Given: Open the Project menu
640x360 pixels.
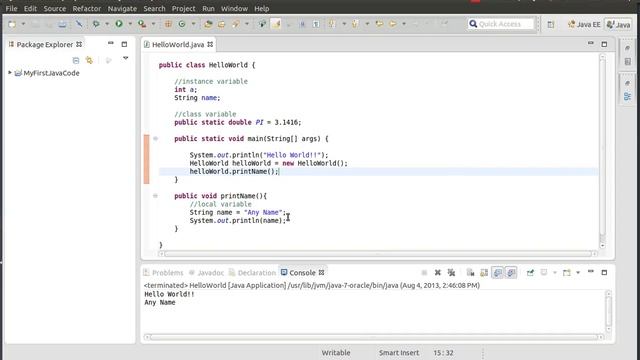Looking at the screenshot, I should [183, 8].
